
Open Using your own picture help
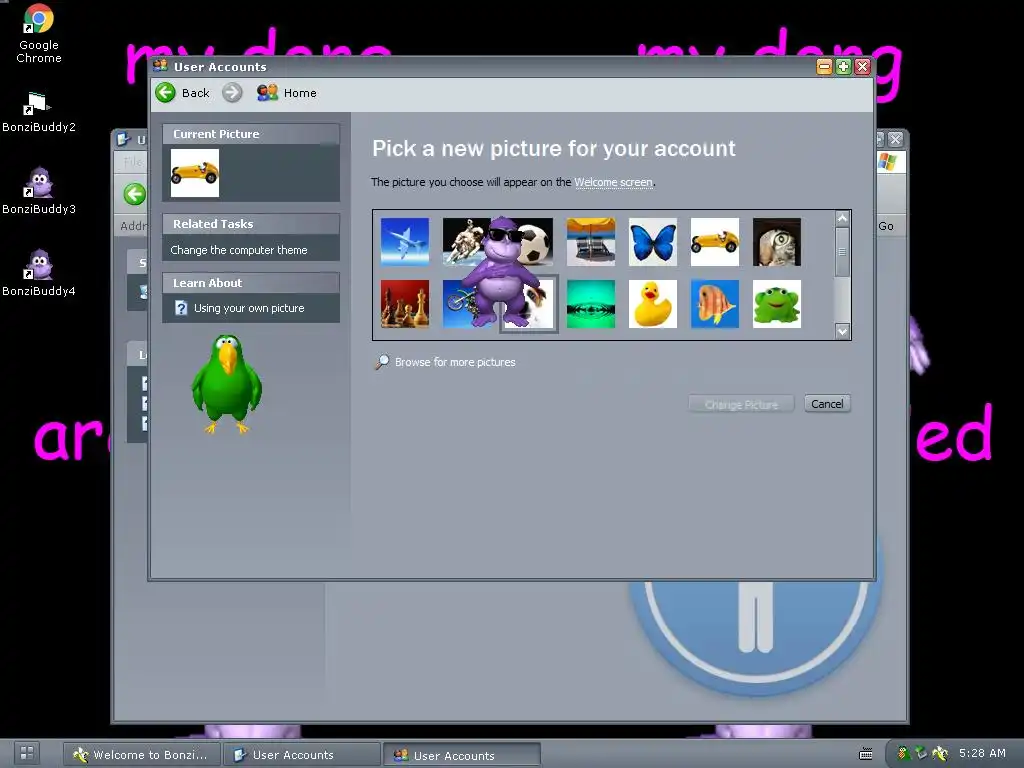tap(249, 308)
